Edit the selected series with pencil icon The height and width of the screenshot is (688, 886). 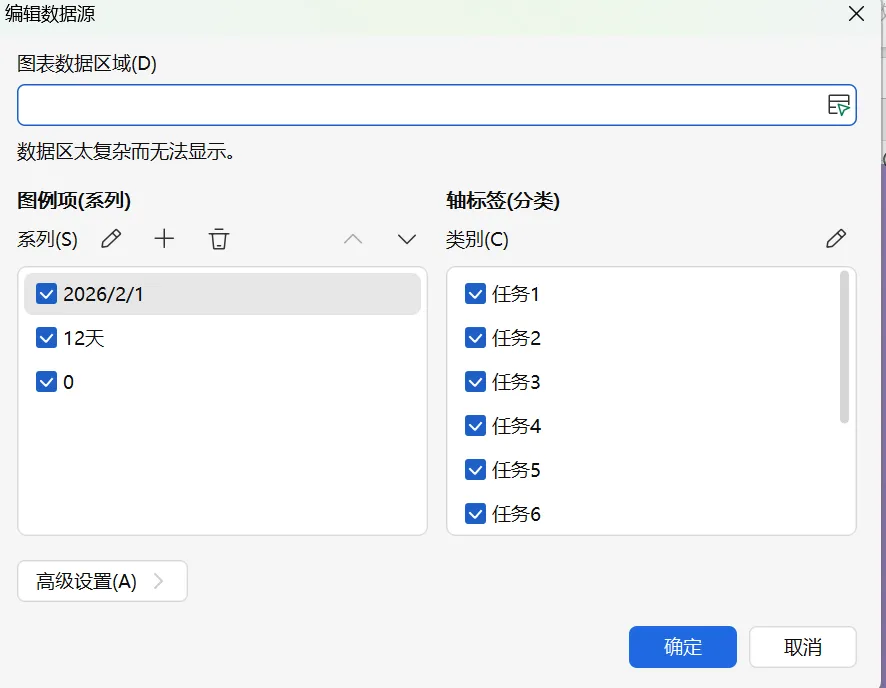point(112,239)
